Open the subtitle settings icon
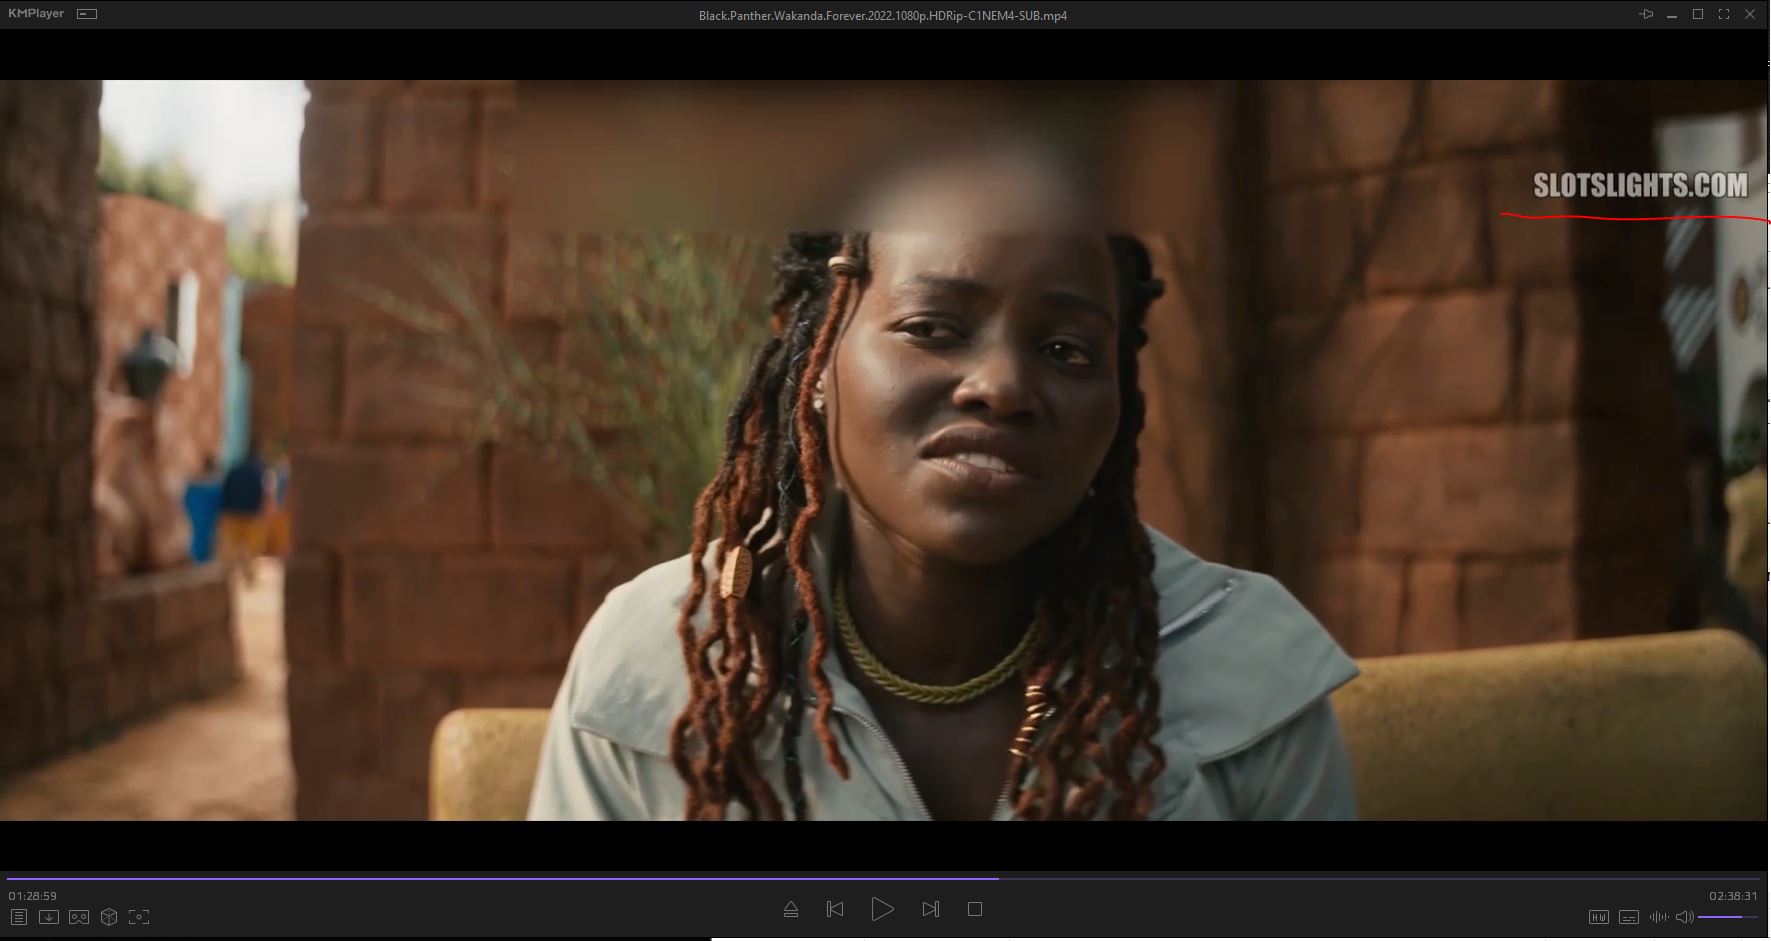The height and width of the screenshot is (941, 1771). point(1629,917)
